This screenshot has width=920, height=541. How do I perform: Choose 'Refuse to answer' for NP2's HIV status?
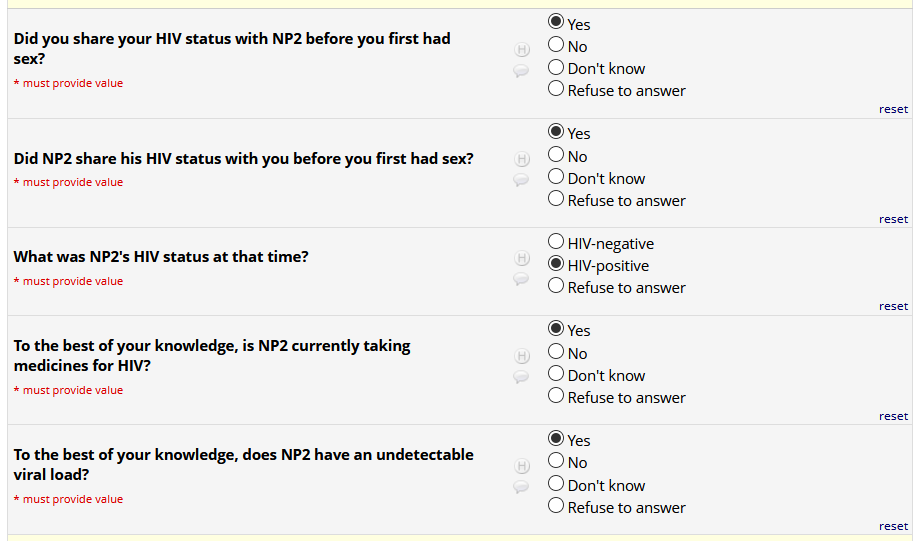557,287
